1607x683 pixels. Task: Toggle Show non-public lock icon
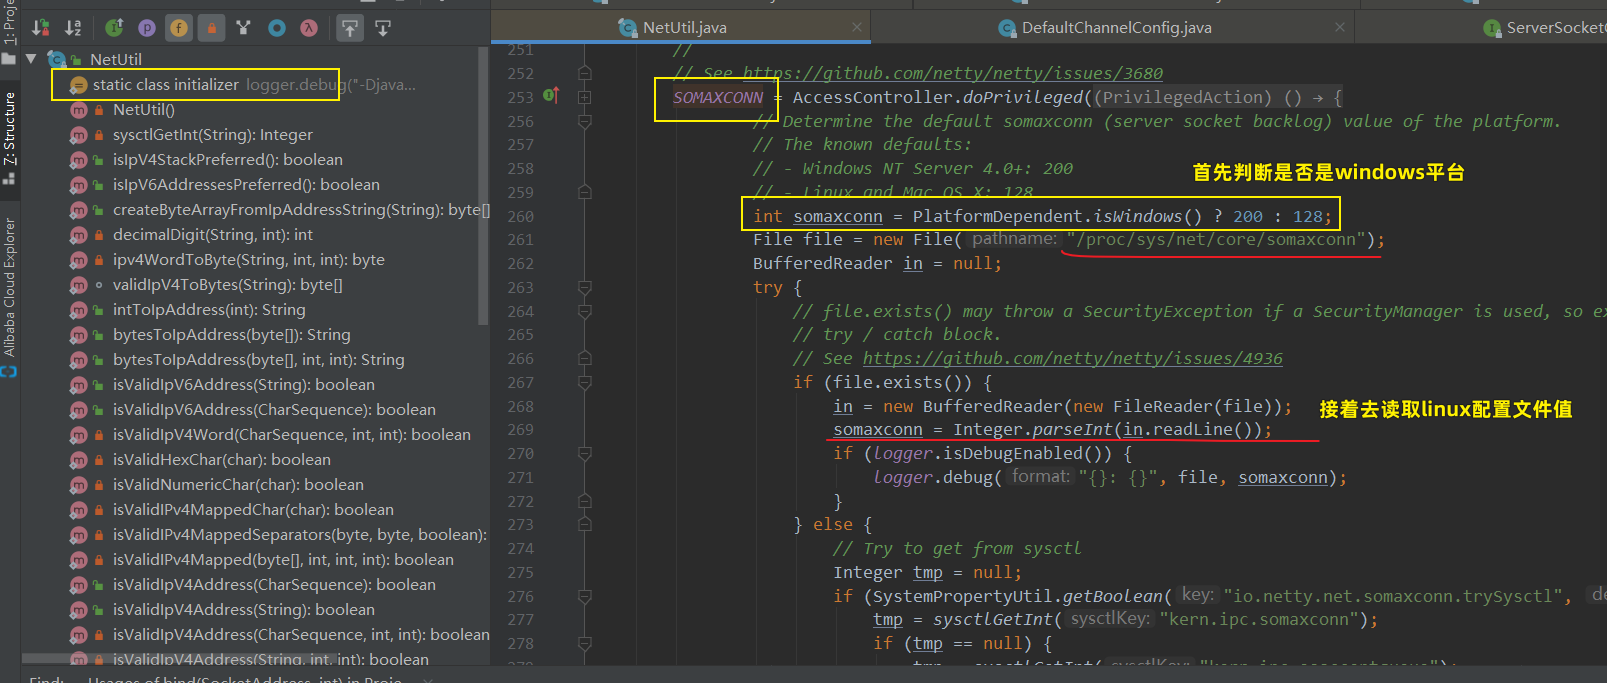(211, 28)
